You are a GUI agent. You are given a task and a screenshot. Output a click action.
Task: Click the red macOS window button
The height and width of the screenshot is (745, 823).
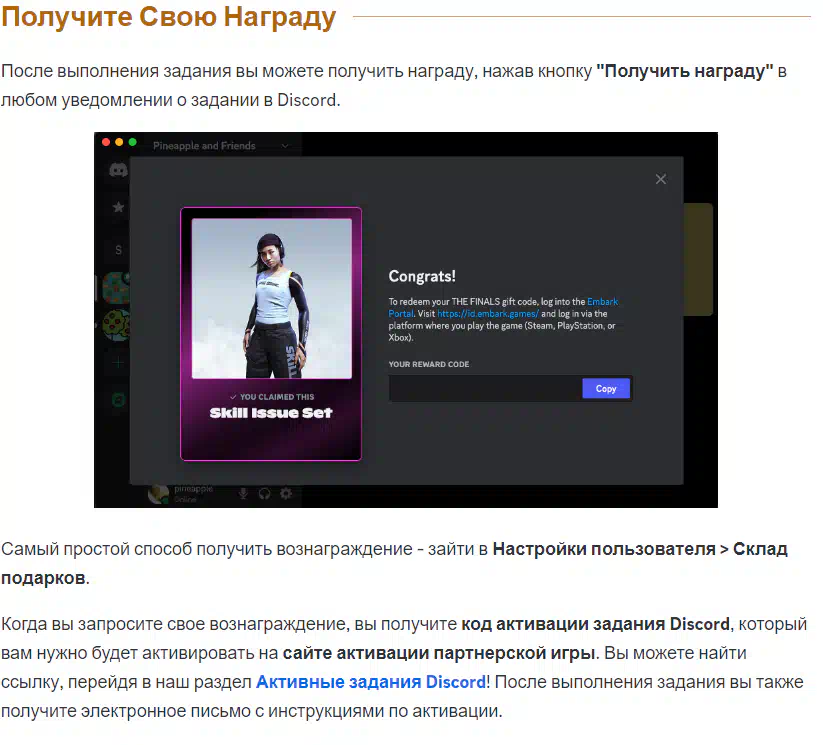pyautogui.click(x=106, y=142)
